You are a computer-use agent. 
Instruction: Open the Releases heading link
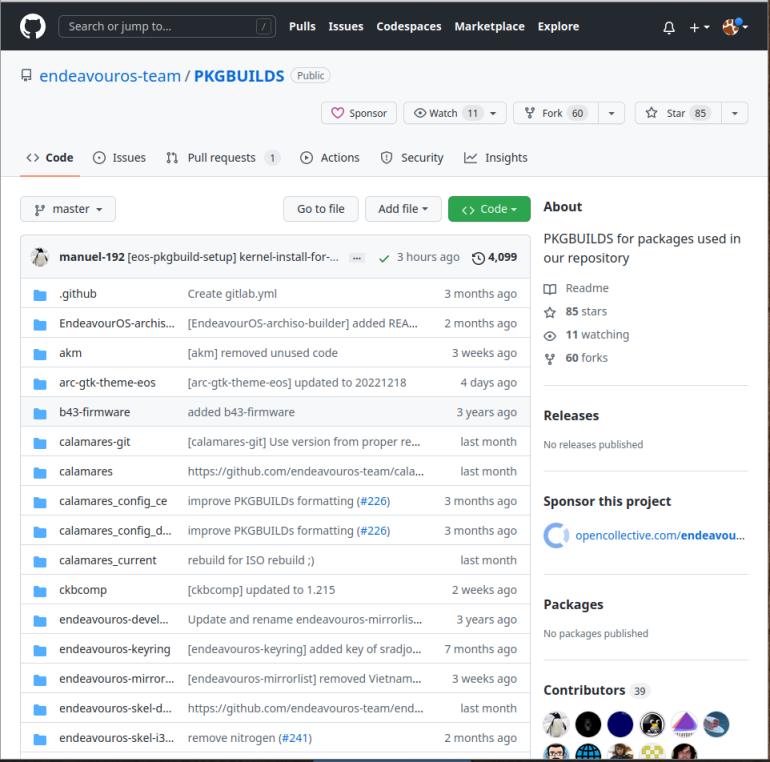(x=571, y=416)
